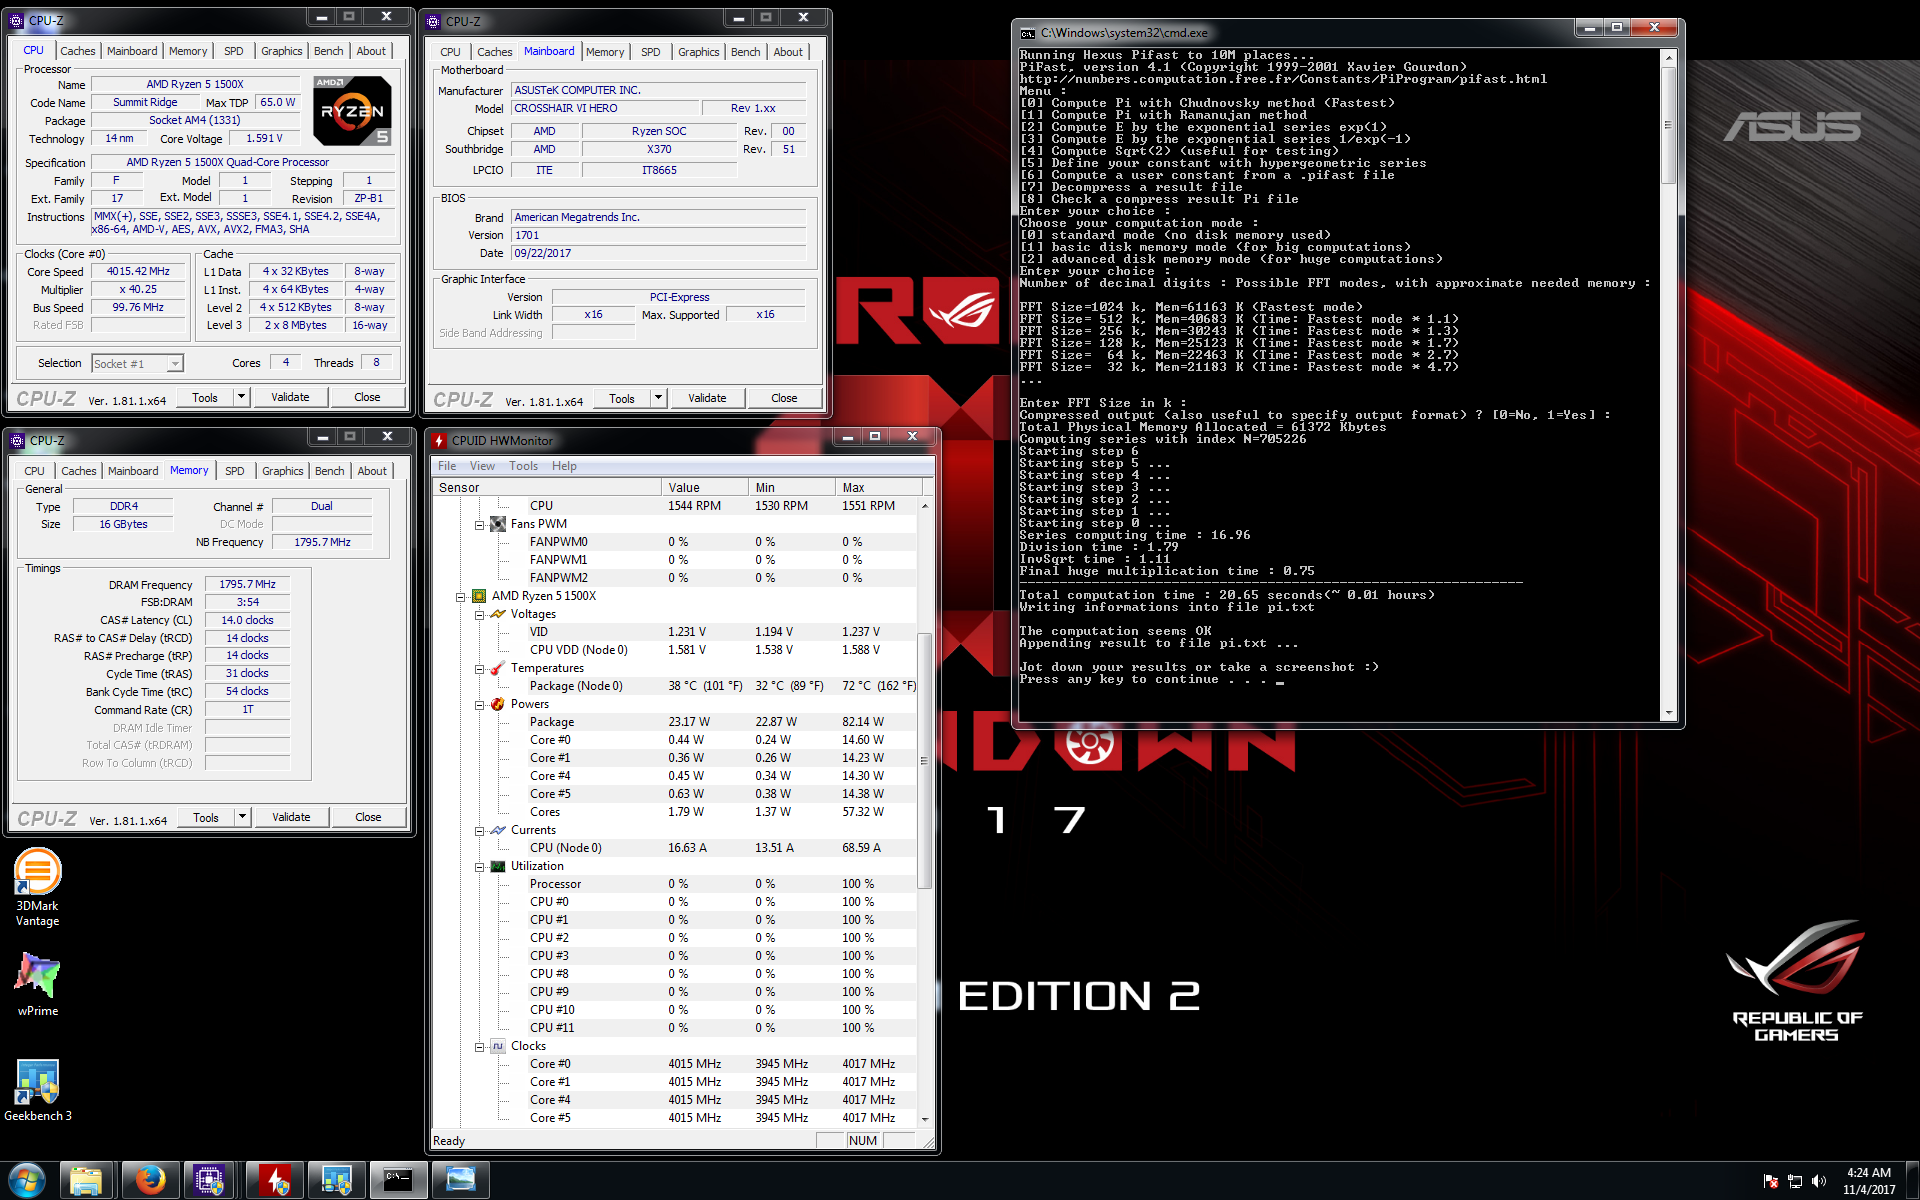Switch to Caches tab in CPU-Z CPU window
The width and height of the screenshot is (1920, 1200).
point(77,51)
